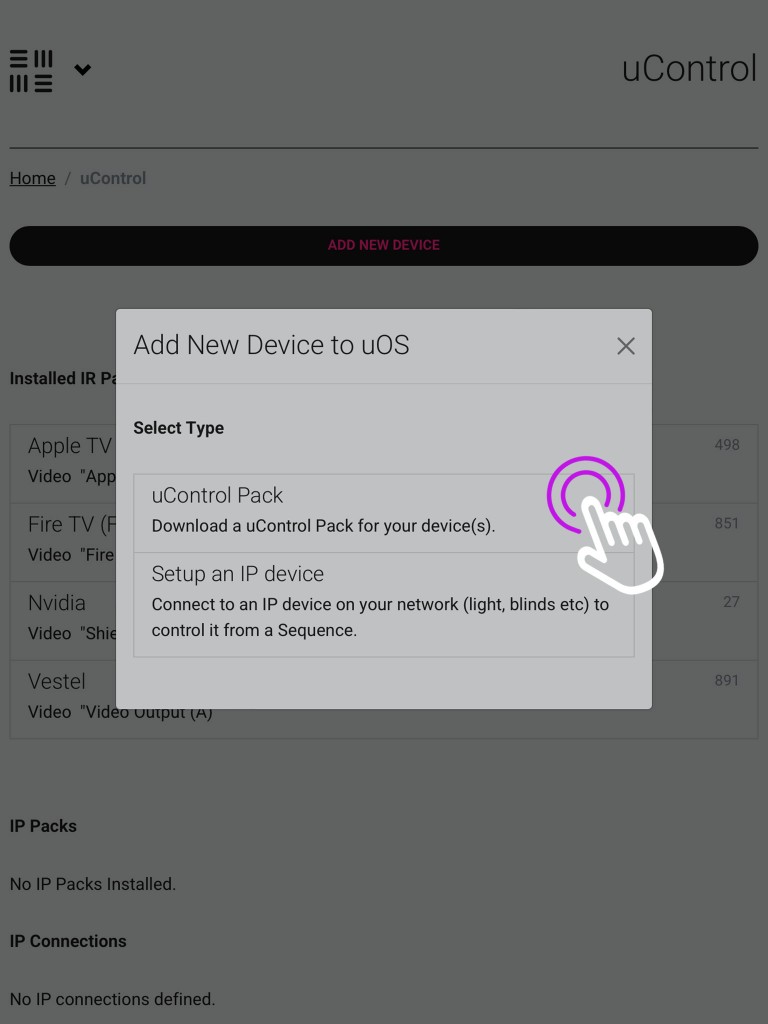Click the 27 pack number
Viewport: 768px width, 1024px height.
pos(731,601)
